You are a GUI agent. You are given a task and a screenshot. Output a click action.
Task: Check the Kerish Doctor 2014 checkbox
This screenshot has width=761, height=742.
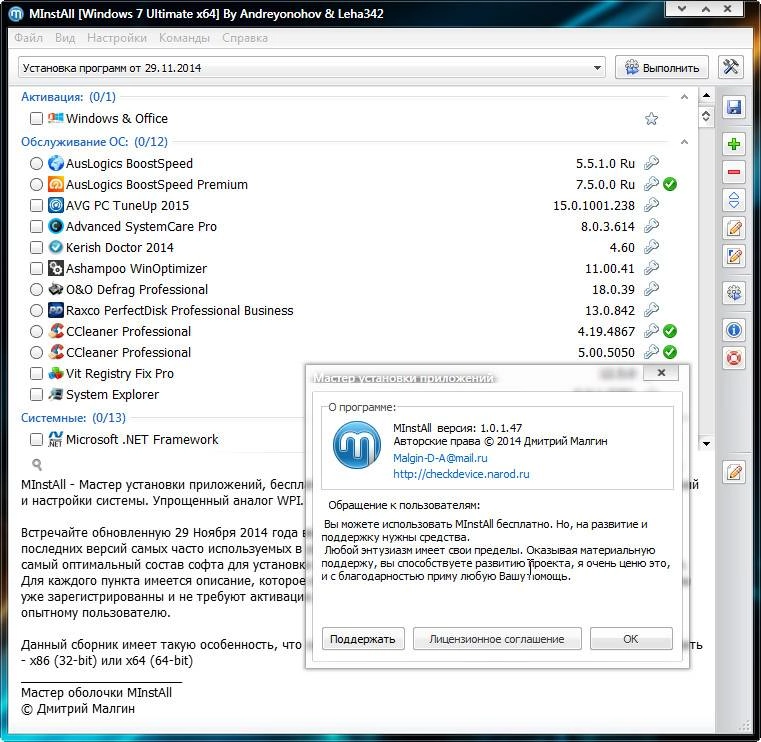click(x=36, y=247)
